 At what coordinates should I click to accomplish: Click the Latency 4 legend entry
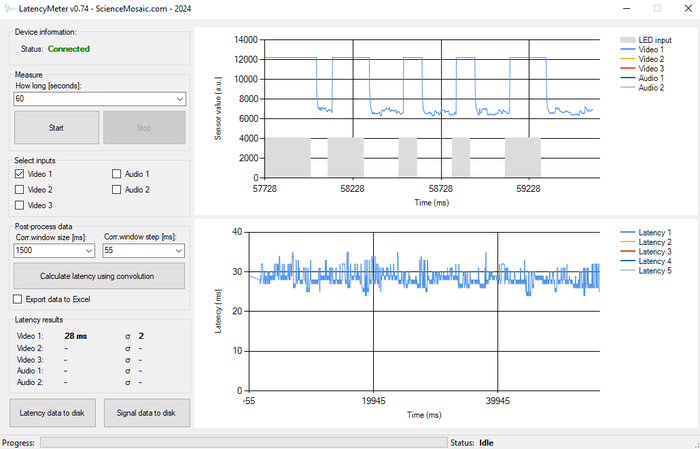click(x=646, y=261)
